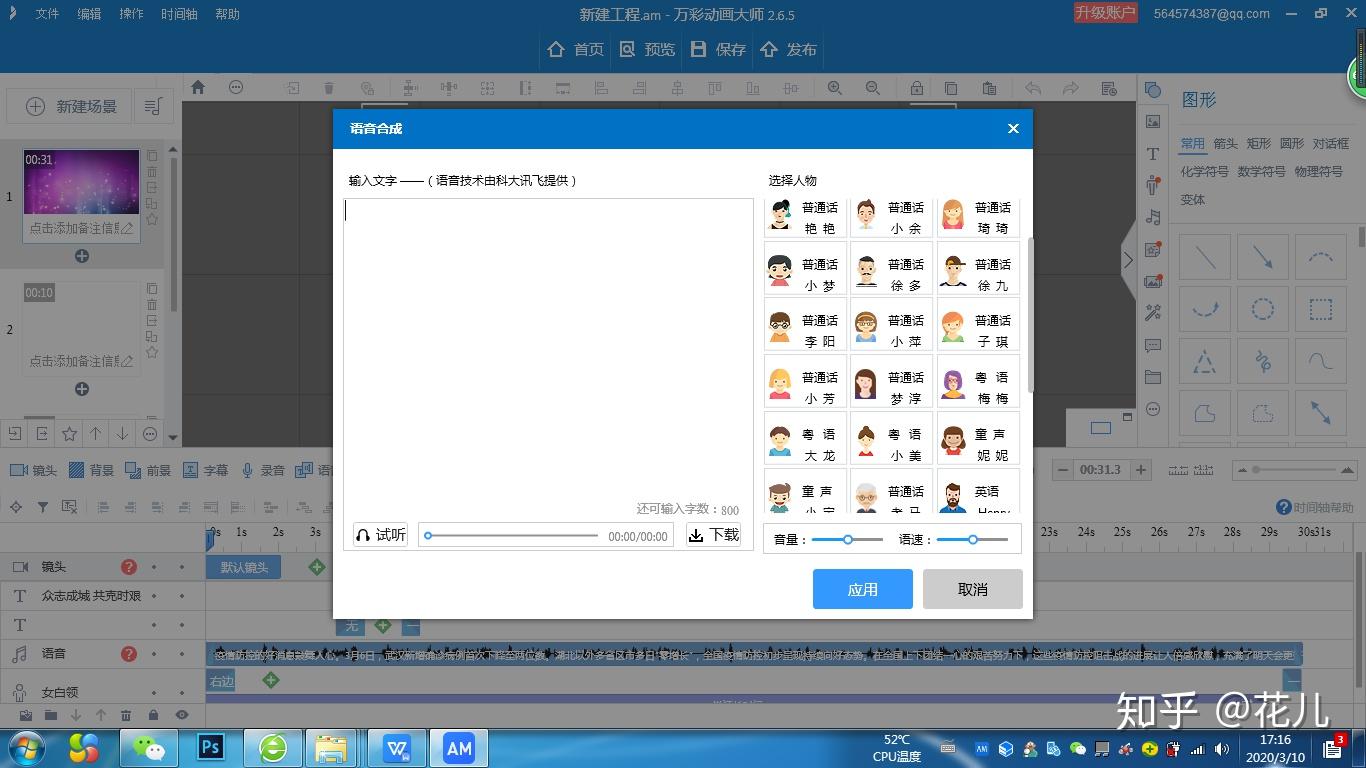This screenshot has height=768, width=1366.
Task: Select the text tool in right sidebar
Action: click(1153, 154)
